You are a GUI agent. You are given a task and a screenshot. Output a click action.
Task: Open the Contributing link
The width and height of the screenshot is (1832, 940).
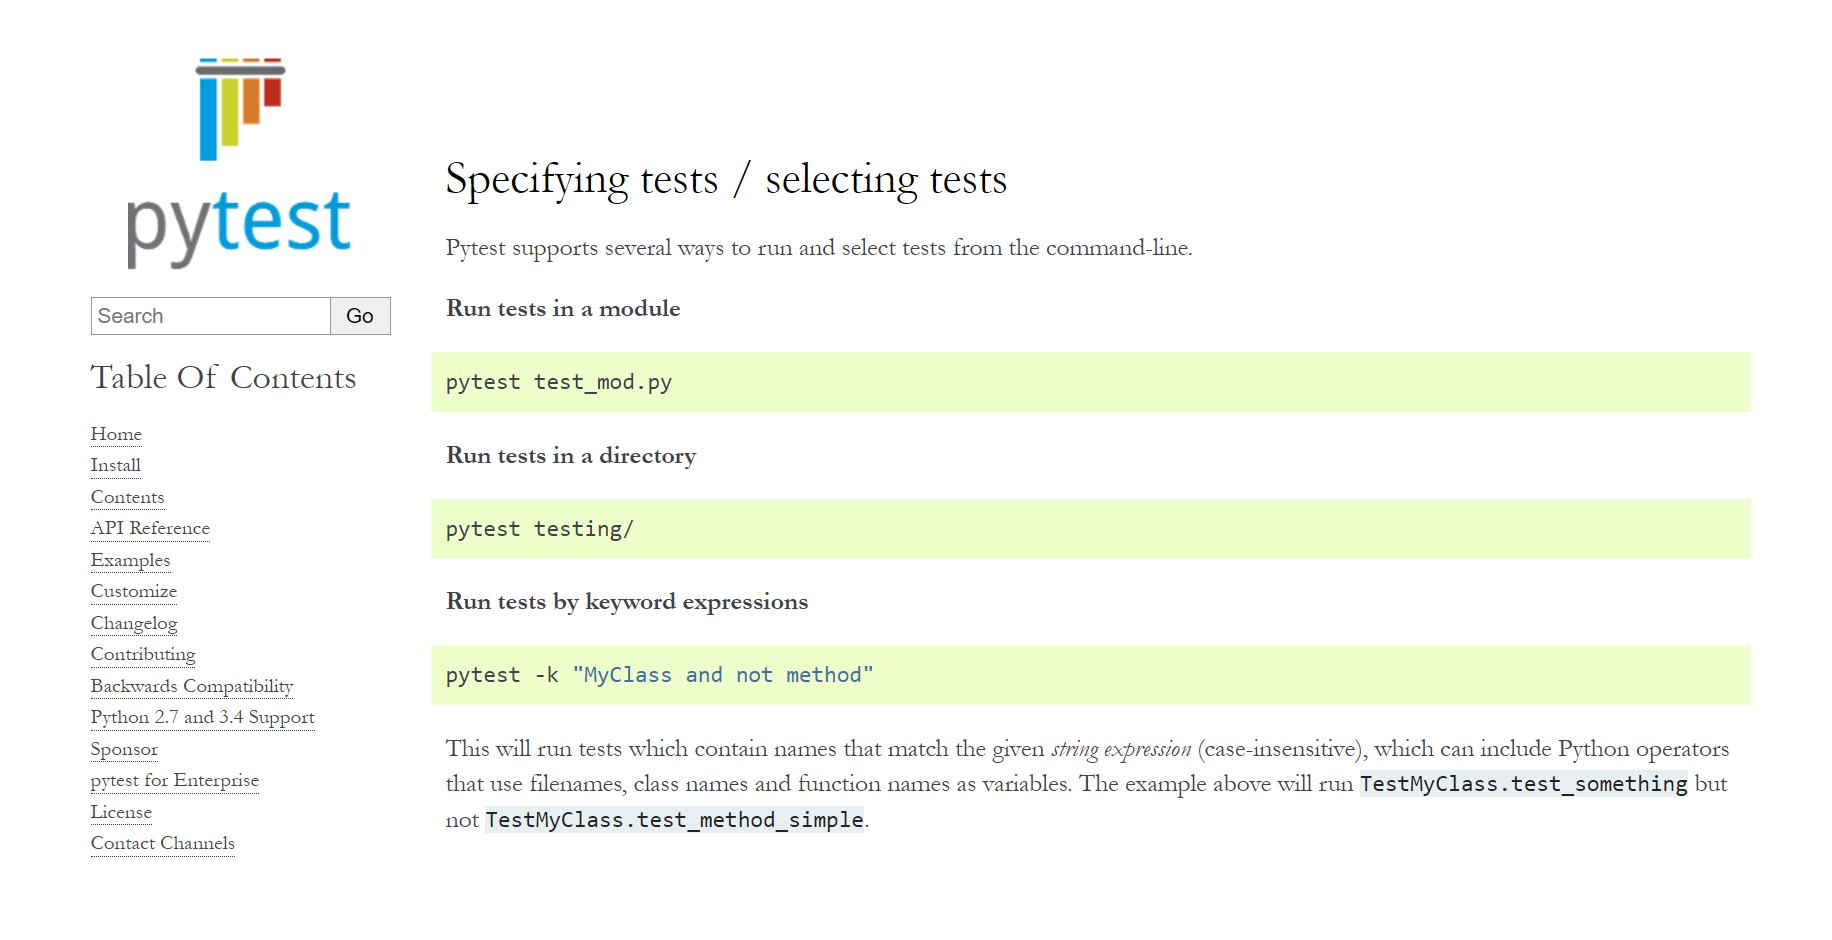click(x=143, y=654)
